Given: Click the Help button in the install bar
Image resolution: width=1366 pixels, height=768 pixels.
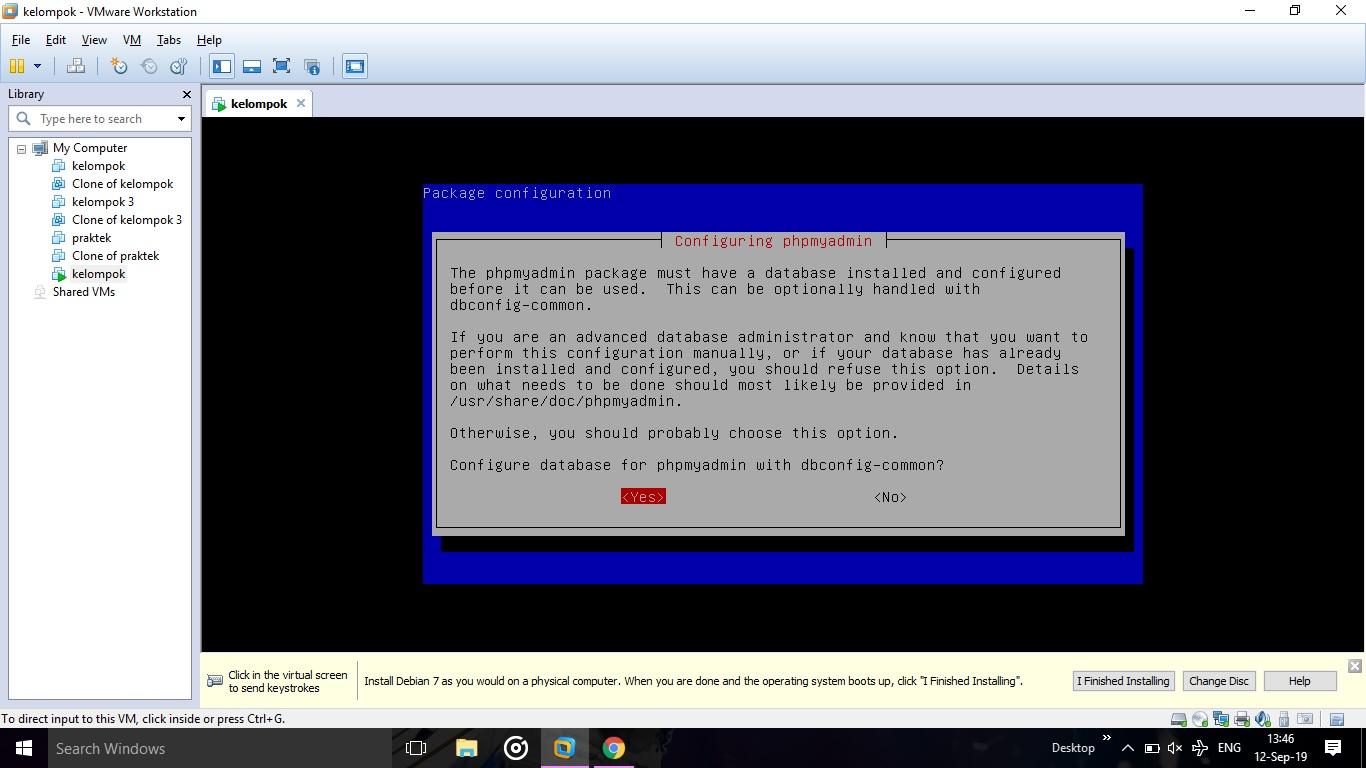Looking at the screenshot, I should 1299,681.
